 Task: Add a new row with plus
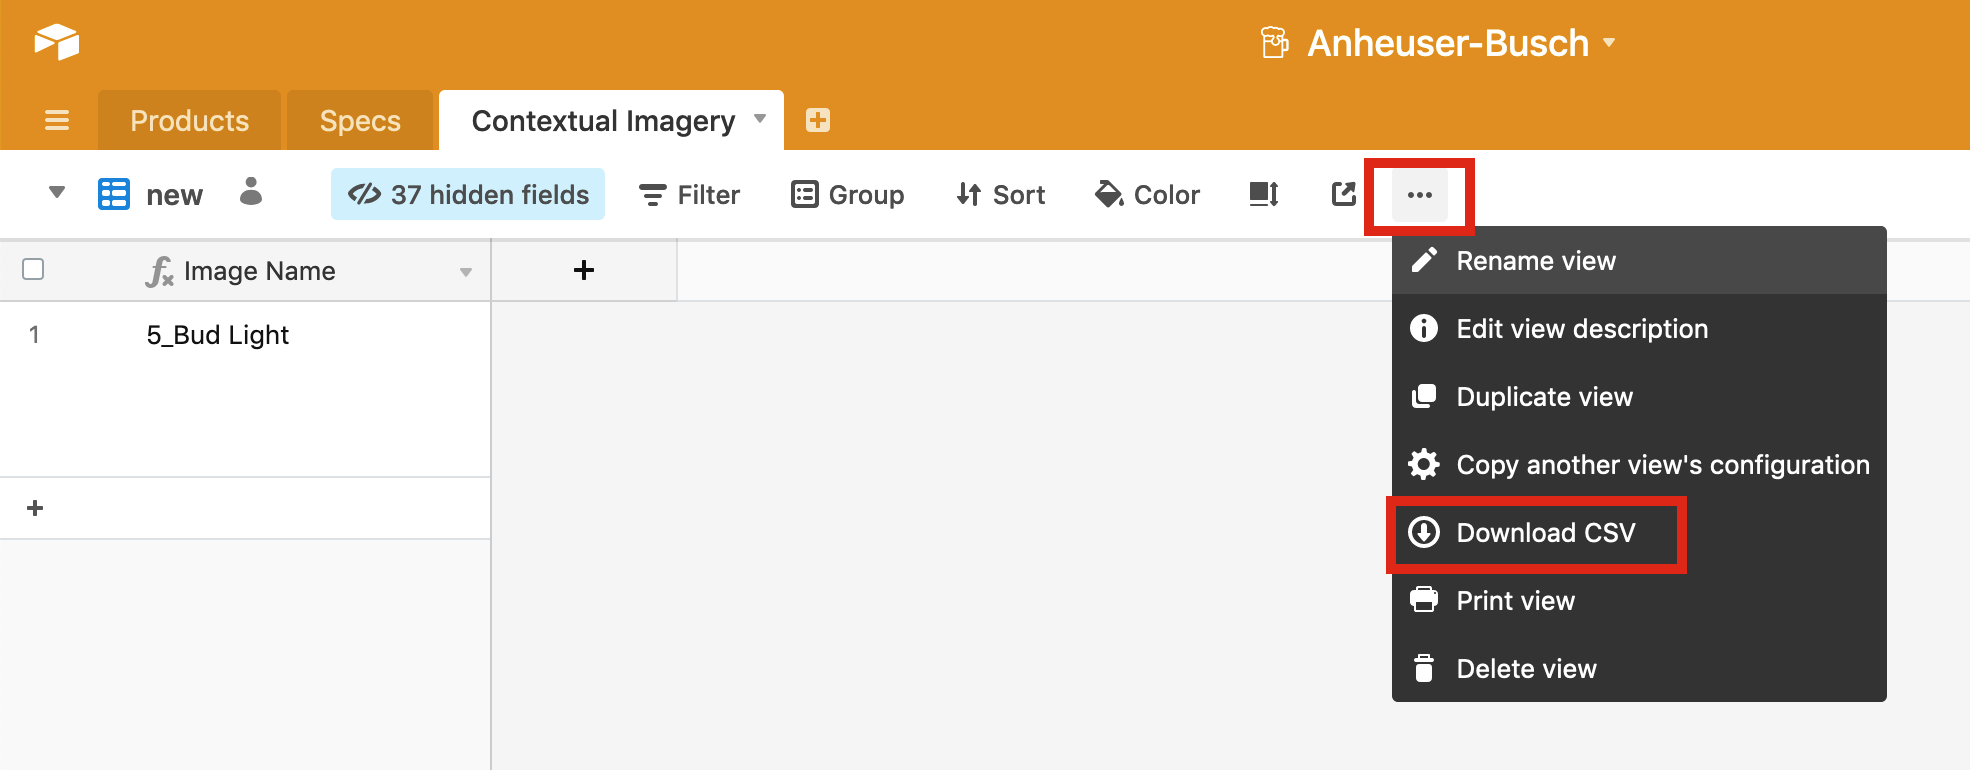(x=35, y=508)
